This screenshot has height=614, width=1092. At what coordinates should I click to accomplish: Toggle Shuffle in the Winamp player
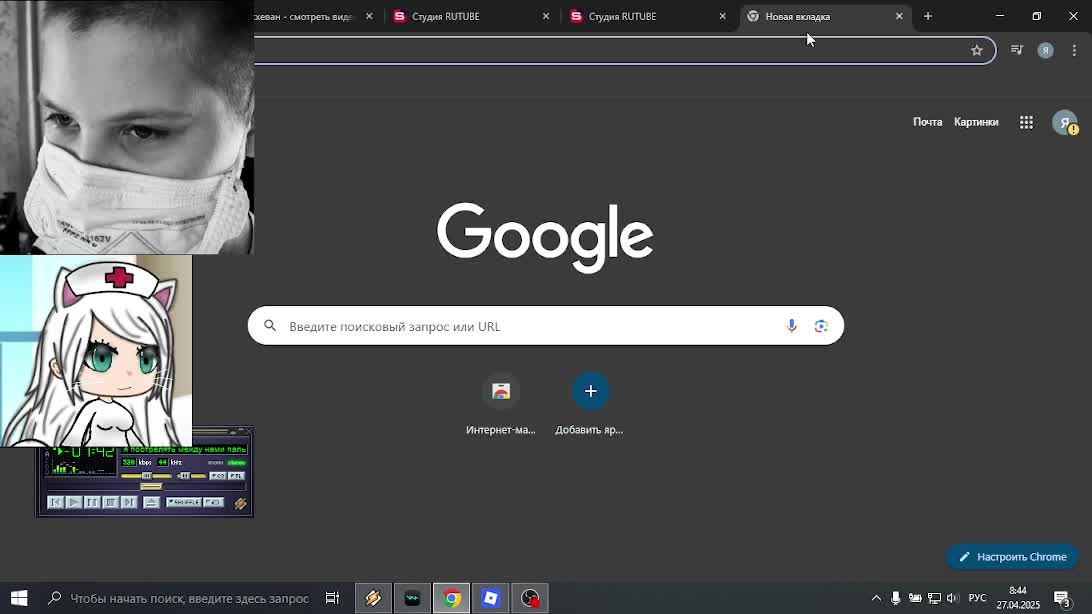tap(184, 502)
